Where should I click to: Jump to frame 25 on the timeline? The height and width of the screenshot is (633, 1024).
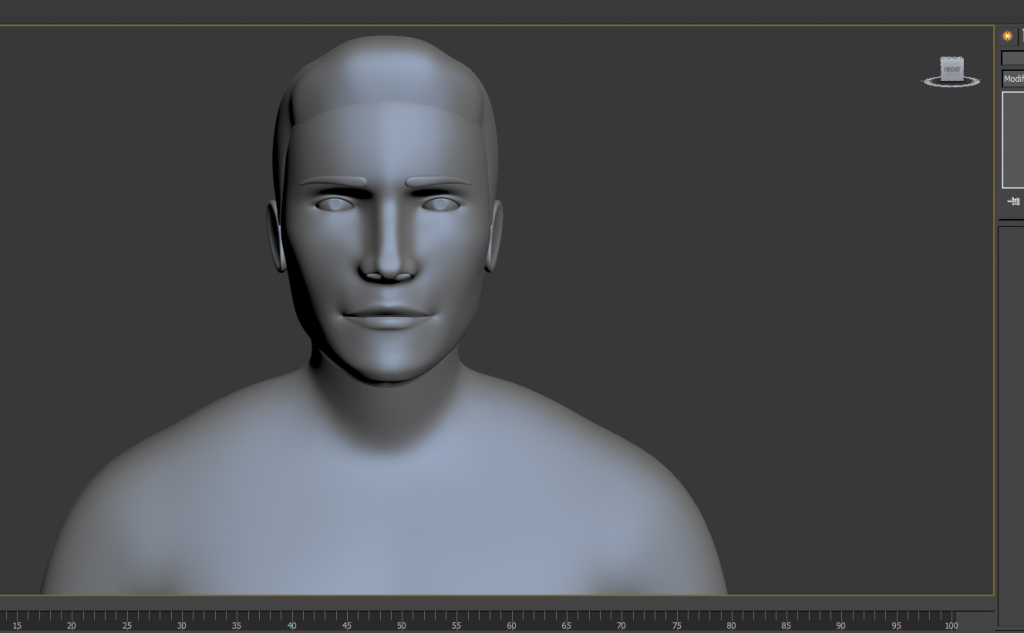click(126, 619)
